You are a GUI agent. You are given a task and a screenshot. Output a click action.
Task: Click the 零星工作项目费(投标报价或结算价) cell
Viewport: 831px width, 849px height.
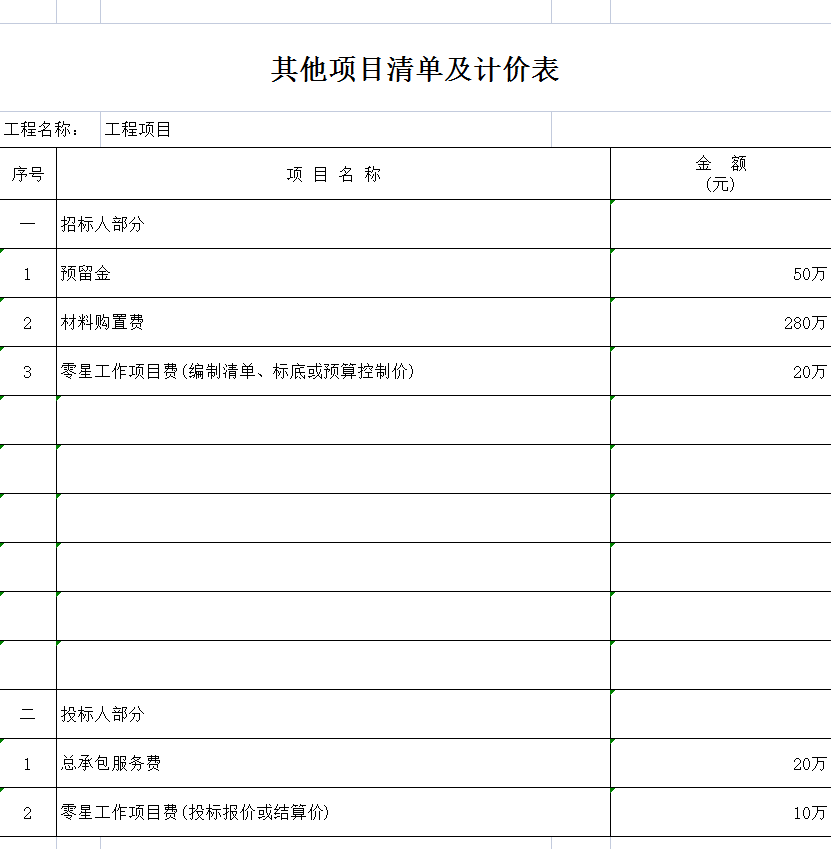333,812
